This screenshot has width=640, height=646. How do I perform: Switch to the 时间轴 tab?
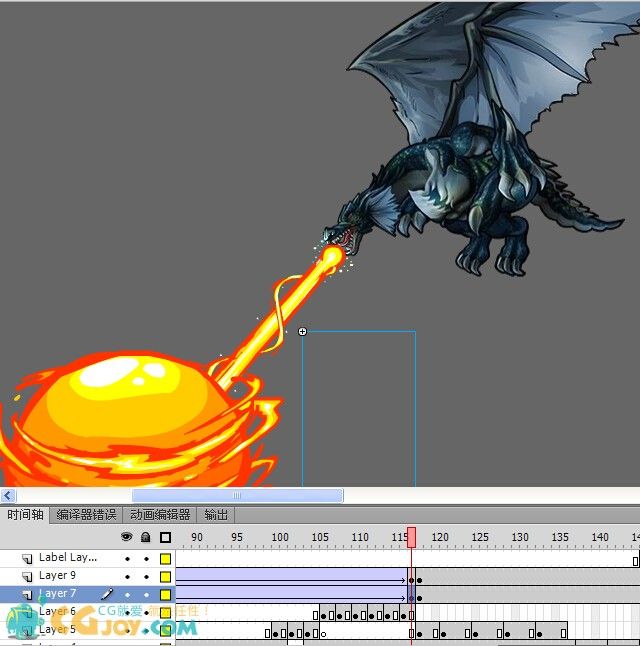[x=25, y=515]
